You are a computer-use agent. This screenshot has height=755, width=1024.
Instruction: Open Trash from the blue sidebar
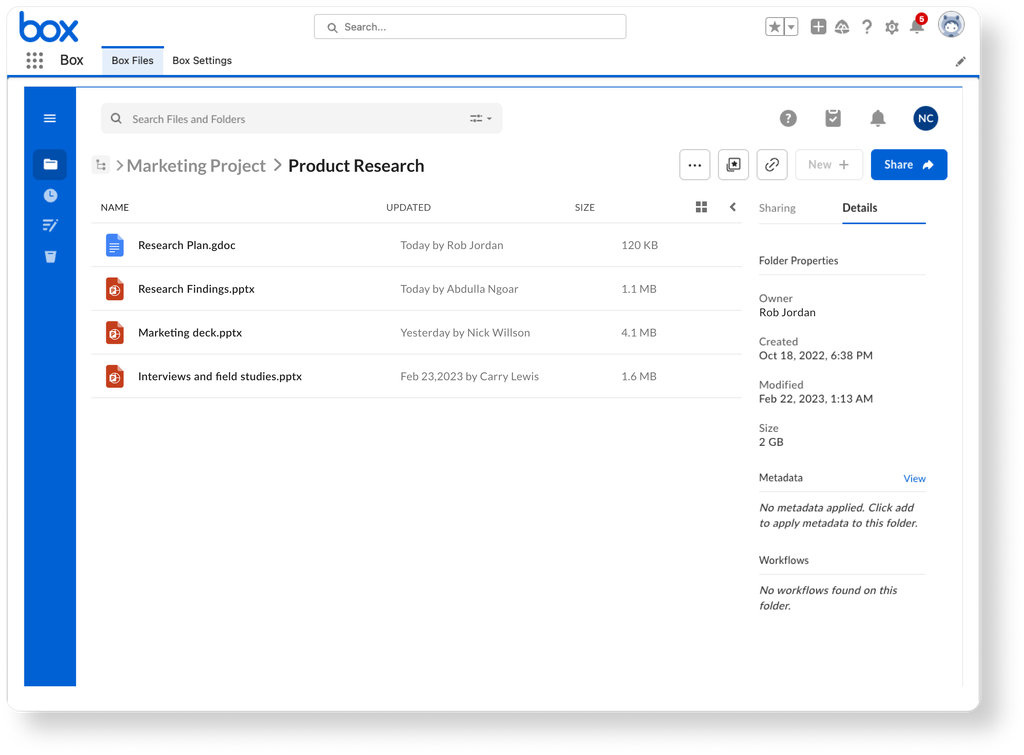[x=50, y=257]
